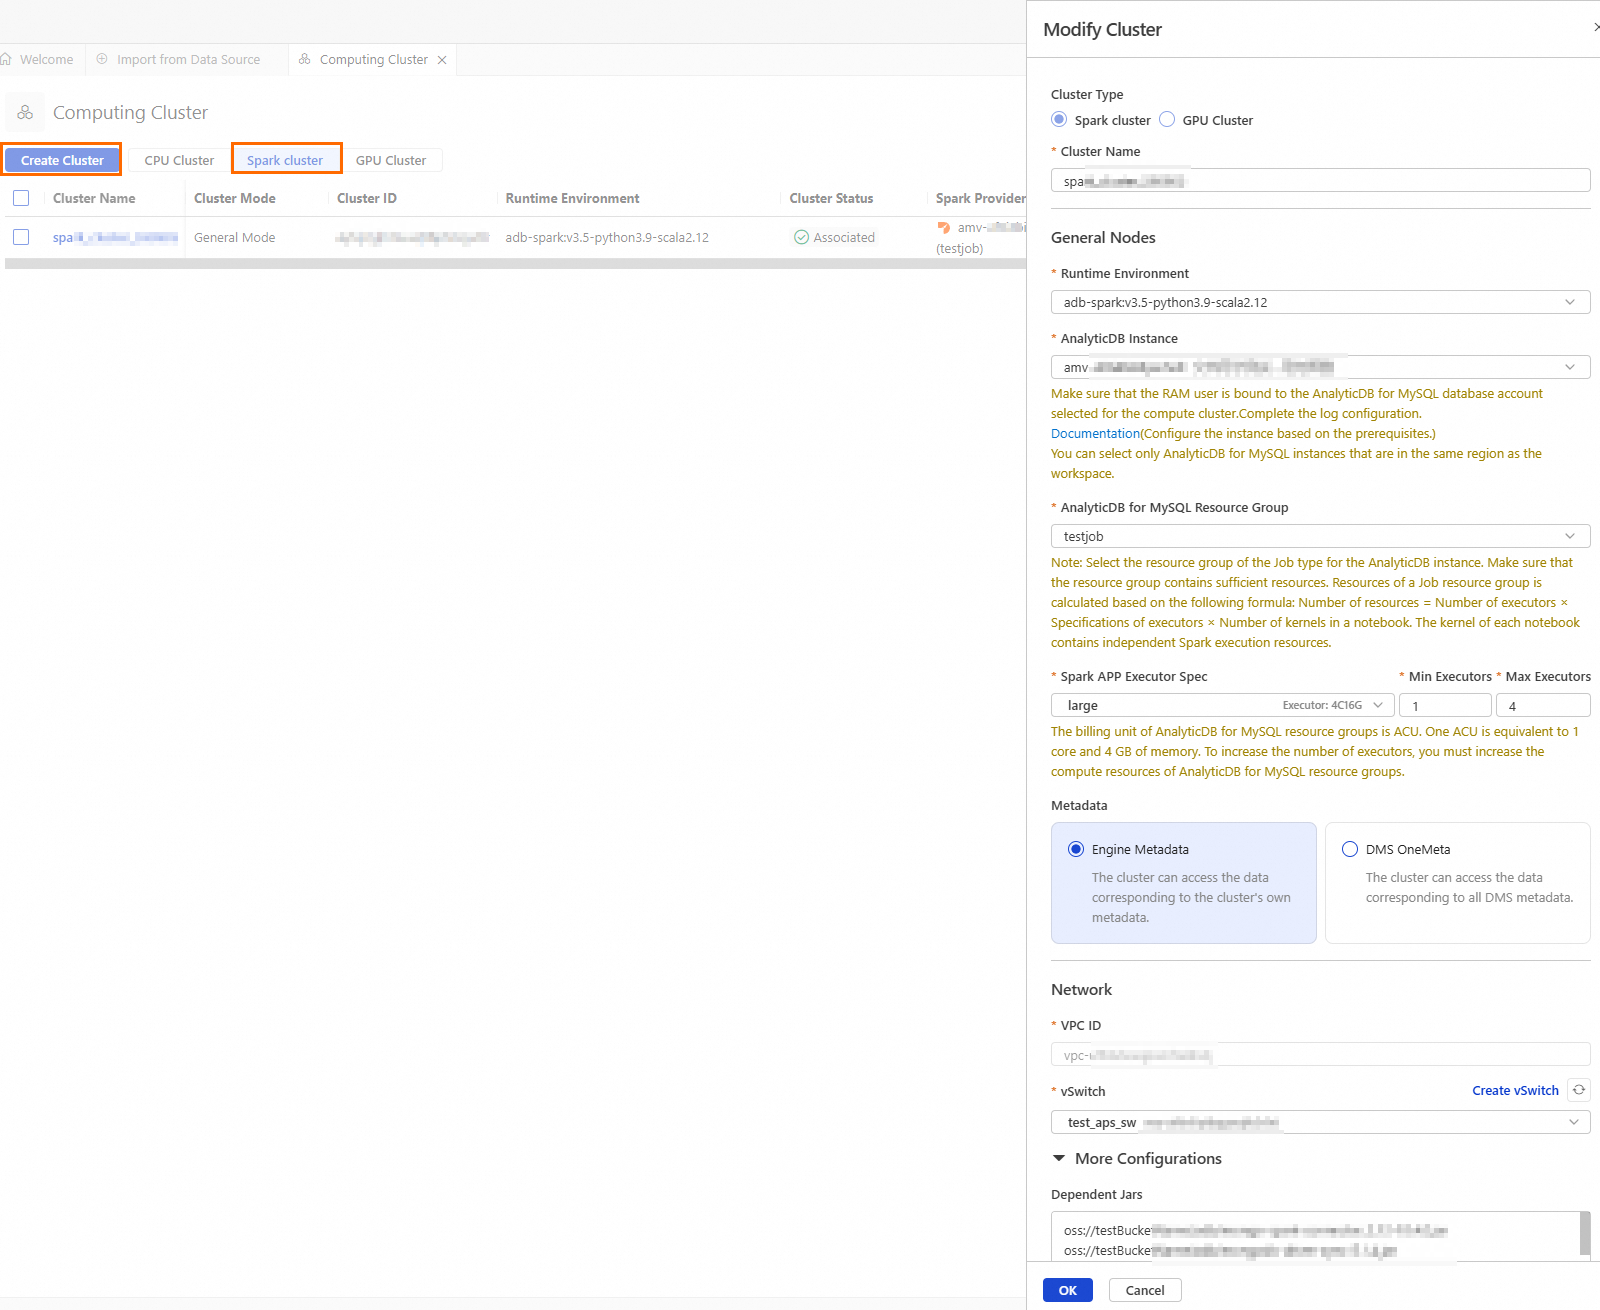Show the CPU Cluster tab
This screenshot has height=1310, width=1600.
[179, 160]
